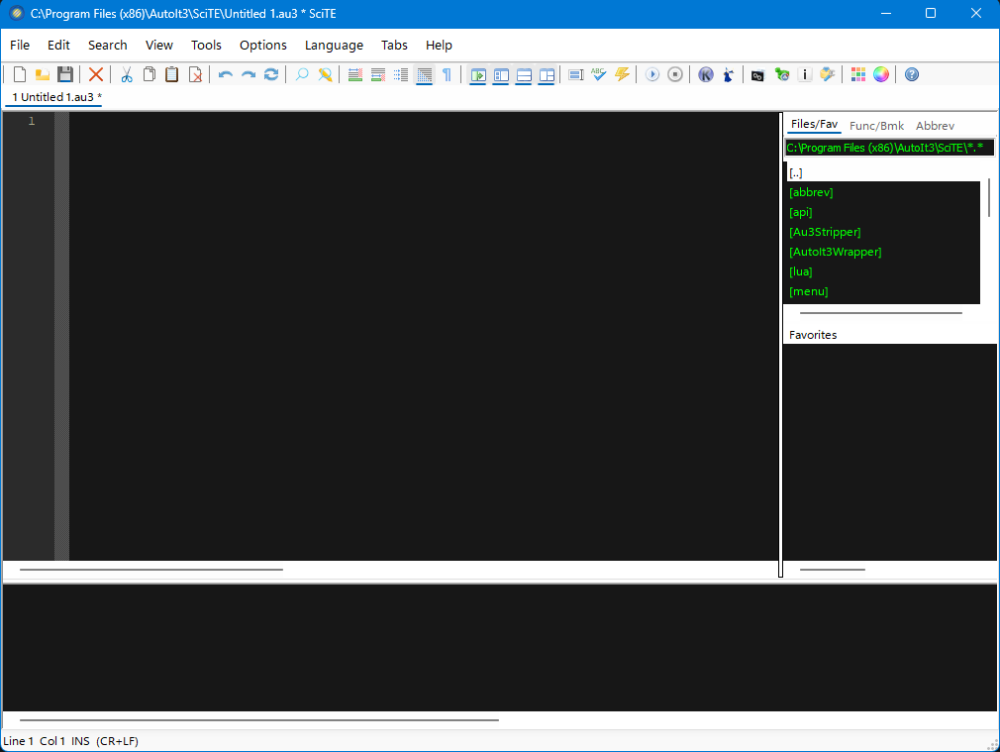Click the blue question mark help icon

(x=912, y=75)
